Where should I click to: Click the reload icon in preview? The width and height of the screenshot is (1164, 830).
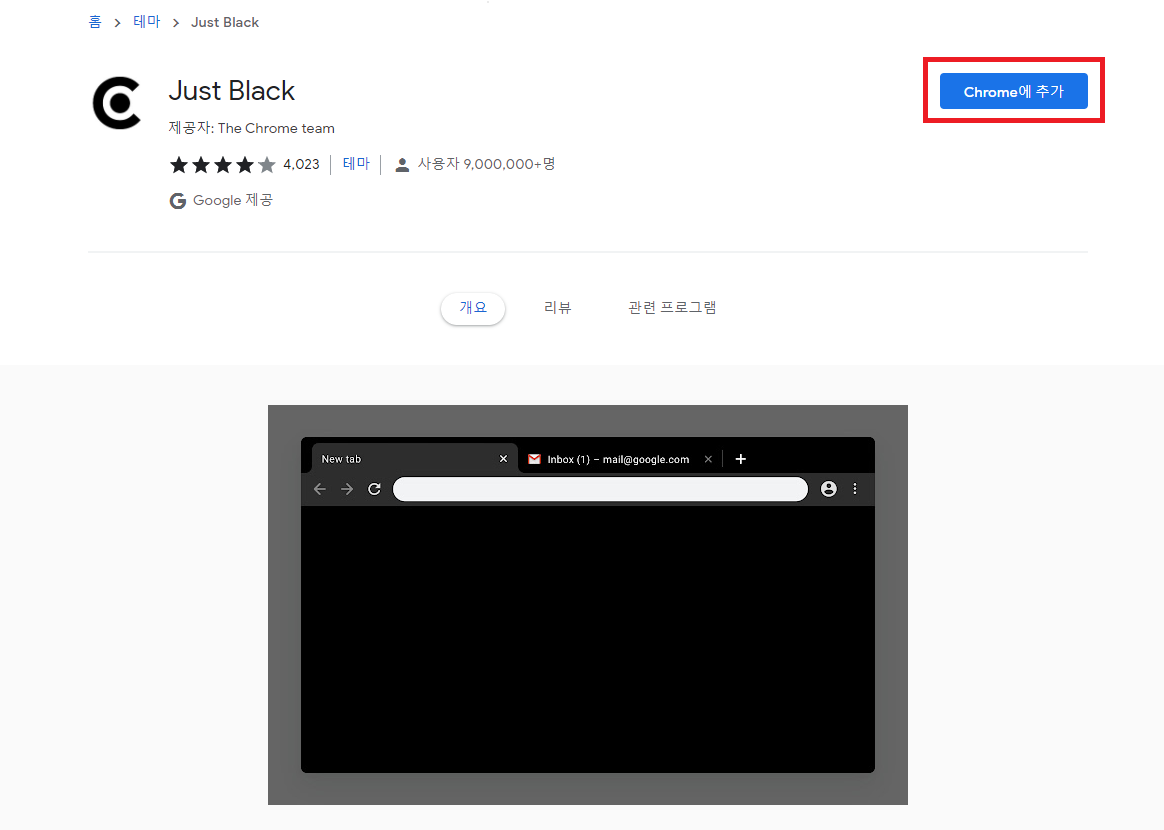tap(374, 488)
